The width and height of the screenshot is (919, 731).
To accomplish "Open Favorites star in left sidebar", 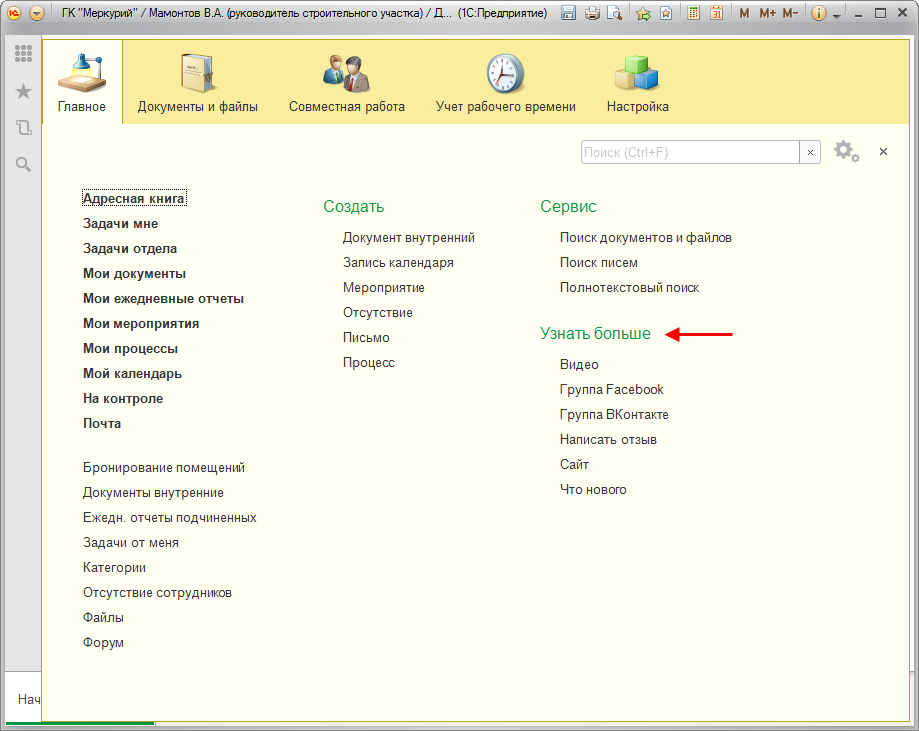I will [x=23, y=91].
